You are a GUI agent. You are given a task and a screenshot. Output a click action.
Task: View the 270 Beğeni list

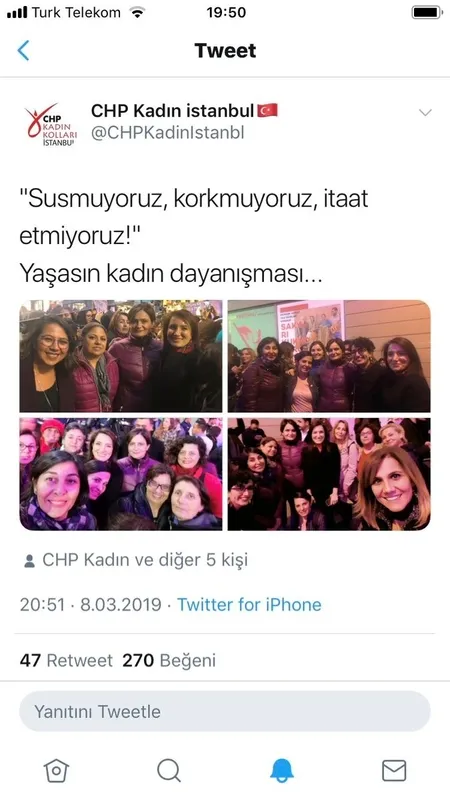pos(169,660)
